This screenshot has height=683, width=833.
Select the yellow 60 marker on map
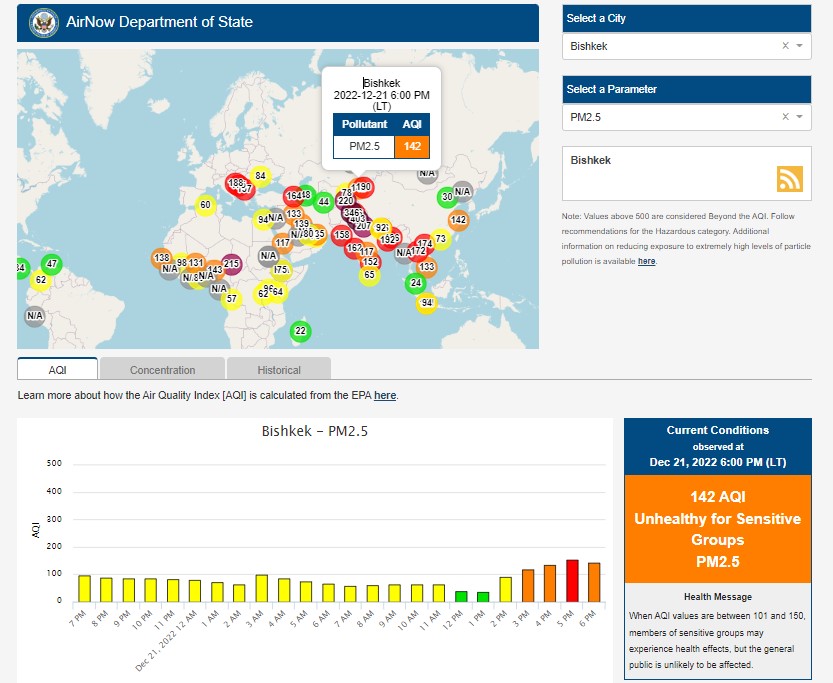click(205, 205)
